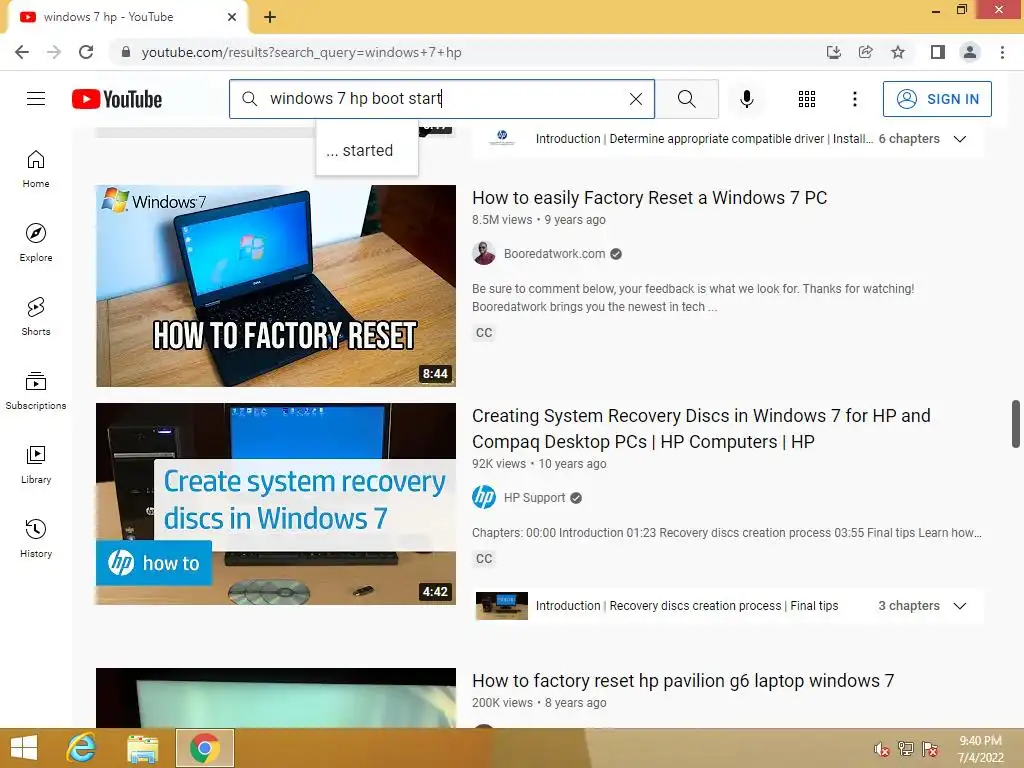Click the magnifier search button

click(686, 99)
